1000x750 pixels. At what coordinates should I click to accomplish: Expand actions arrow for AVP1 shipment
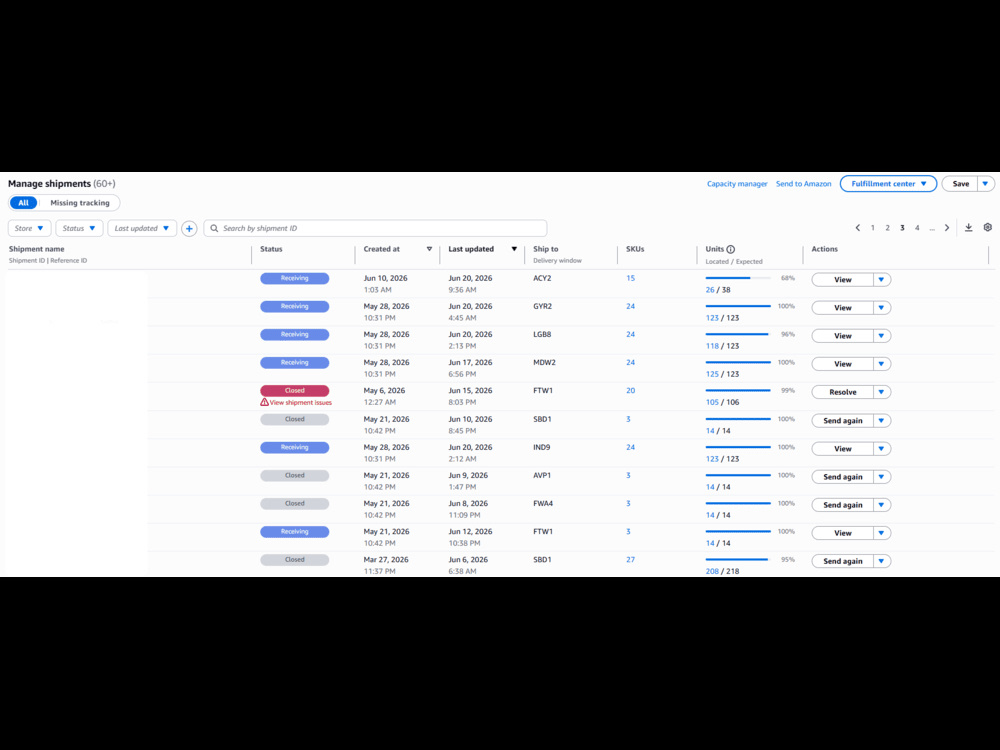pyautogui.click(x=881, y=477)
